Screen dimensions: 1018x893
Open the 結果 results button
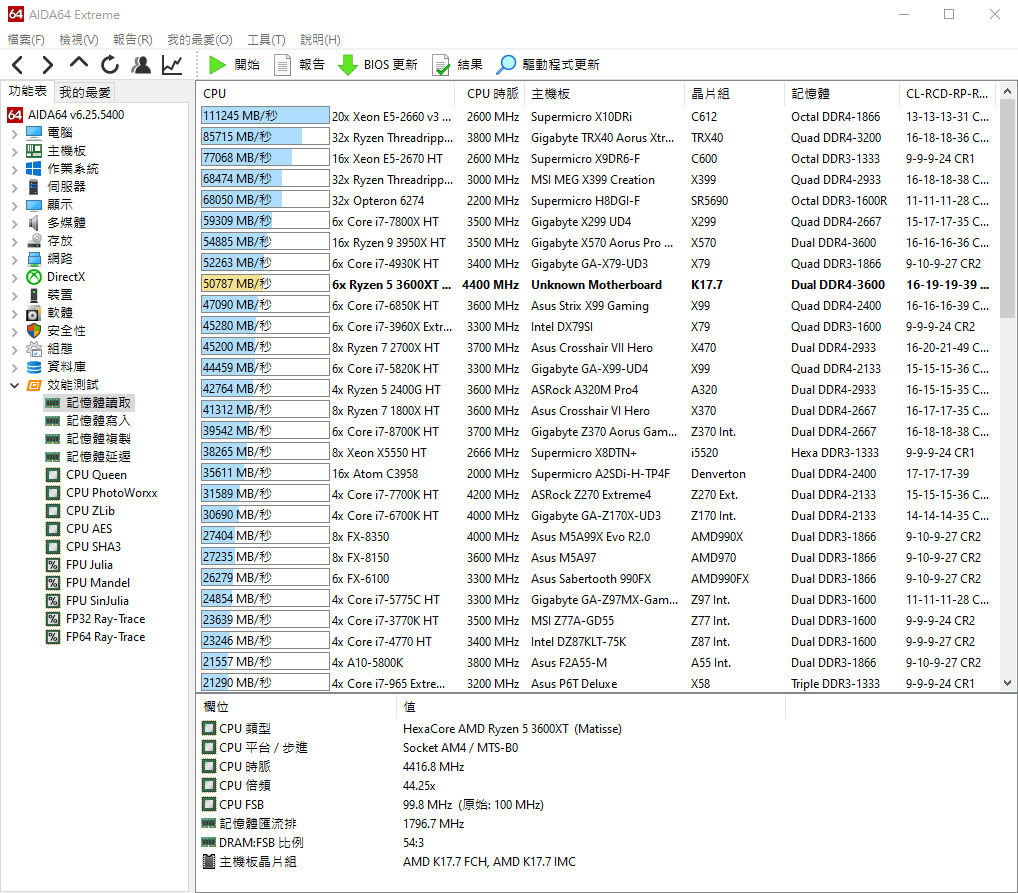[458, 64]
